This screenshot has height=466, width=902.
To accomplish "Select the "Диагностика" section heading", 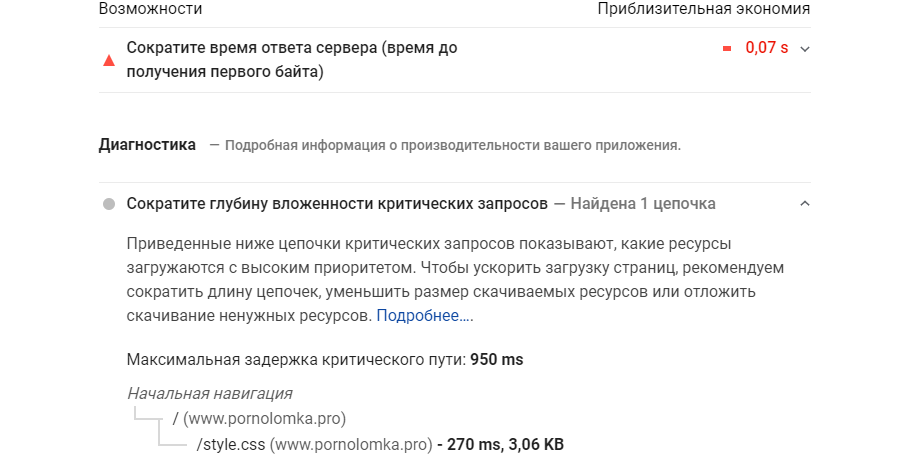I will pyautogui.click(x=147, y=145).
